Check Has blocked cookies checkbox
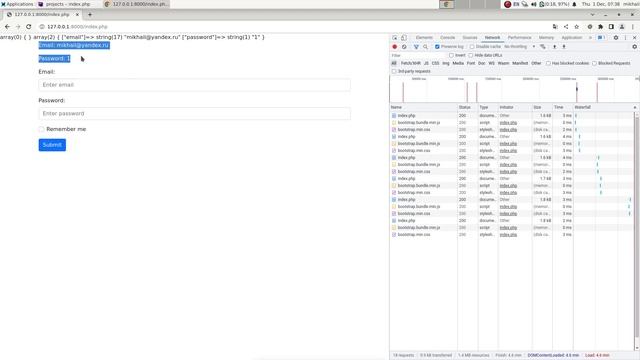The image size is (640, 360). pyautogui.click(x=548, y=63)
